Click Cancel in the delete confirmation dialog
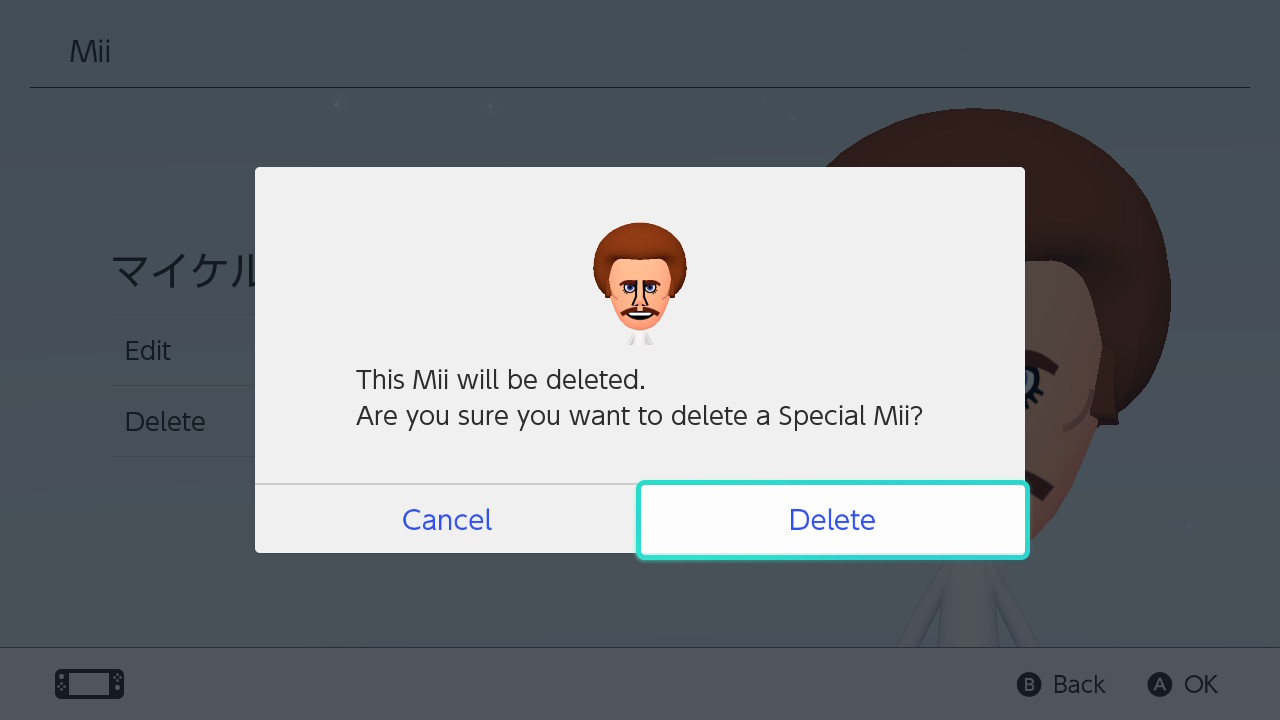Image resolution: width=1280 pixels, height=720 pixels. [446, 519]
